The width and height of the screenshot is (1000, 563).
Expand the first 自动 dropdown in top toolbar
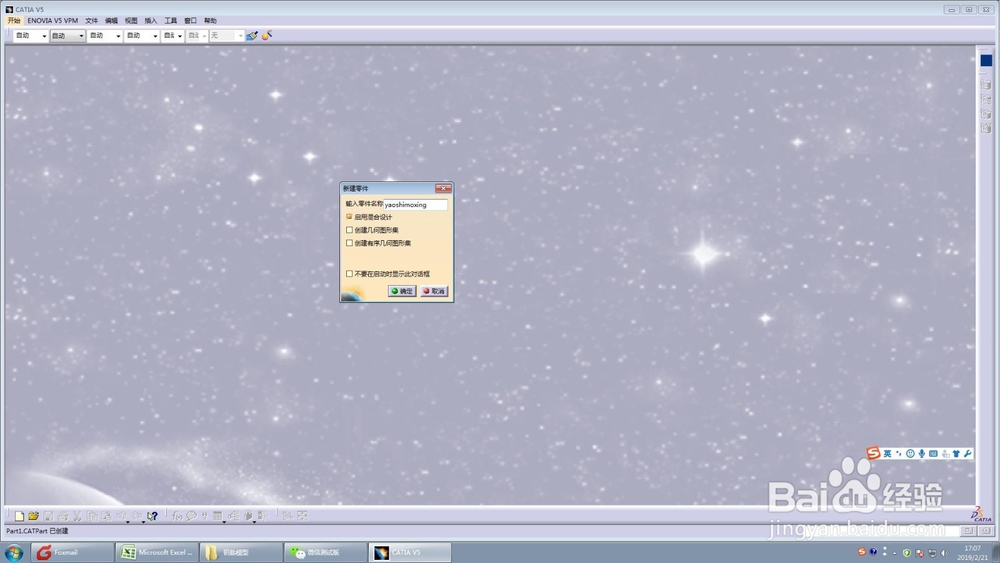coord(44,36)
